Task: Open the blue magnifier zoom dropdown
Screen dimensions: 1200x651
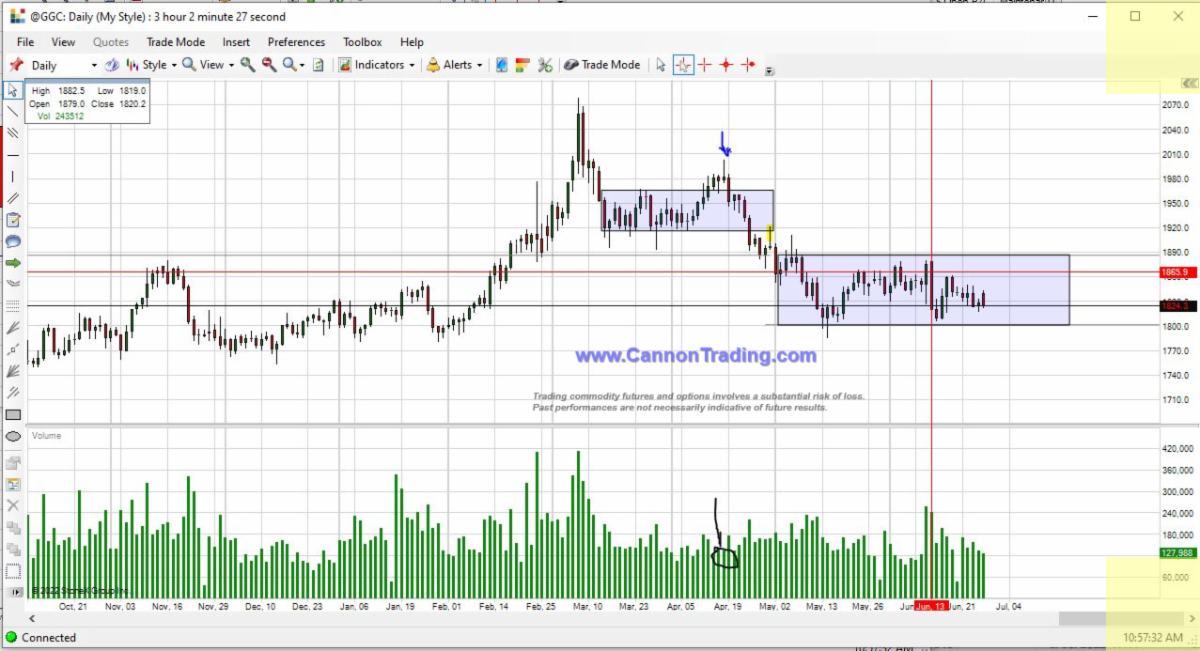Action: pyautogui.click(x=293, y=65)
